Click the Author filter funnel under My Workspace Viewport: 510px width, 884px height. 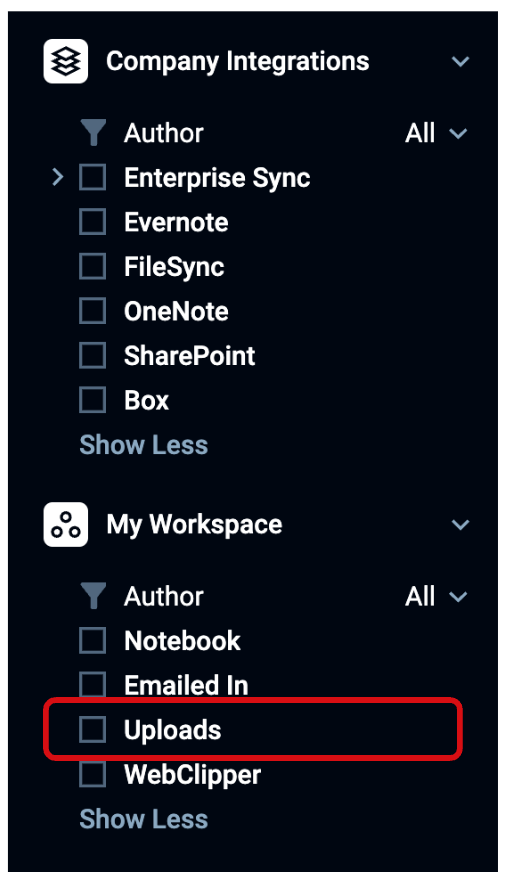(x=93, y=596)
